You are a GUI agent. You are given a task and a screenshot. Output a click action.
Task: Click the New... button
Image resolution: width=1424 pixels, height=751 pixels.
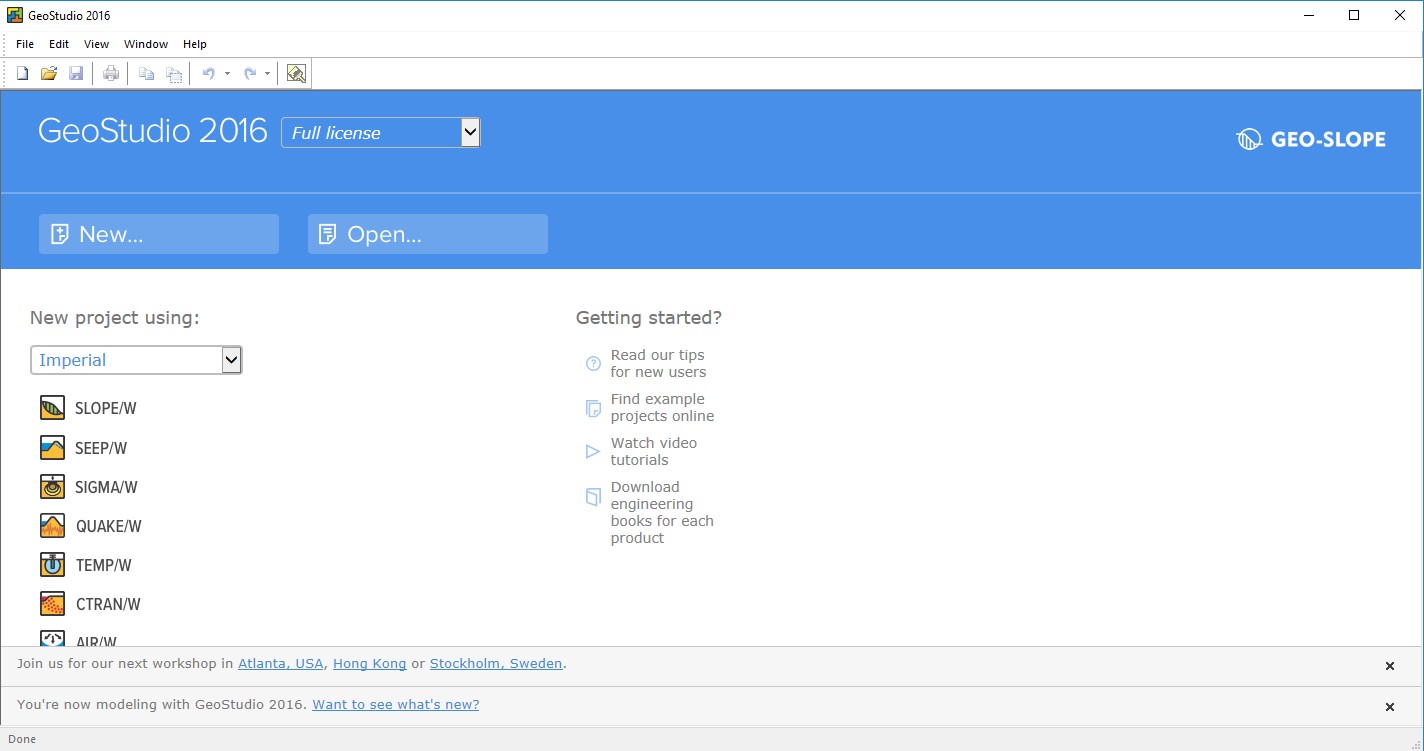tap(159, 234)
